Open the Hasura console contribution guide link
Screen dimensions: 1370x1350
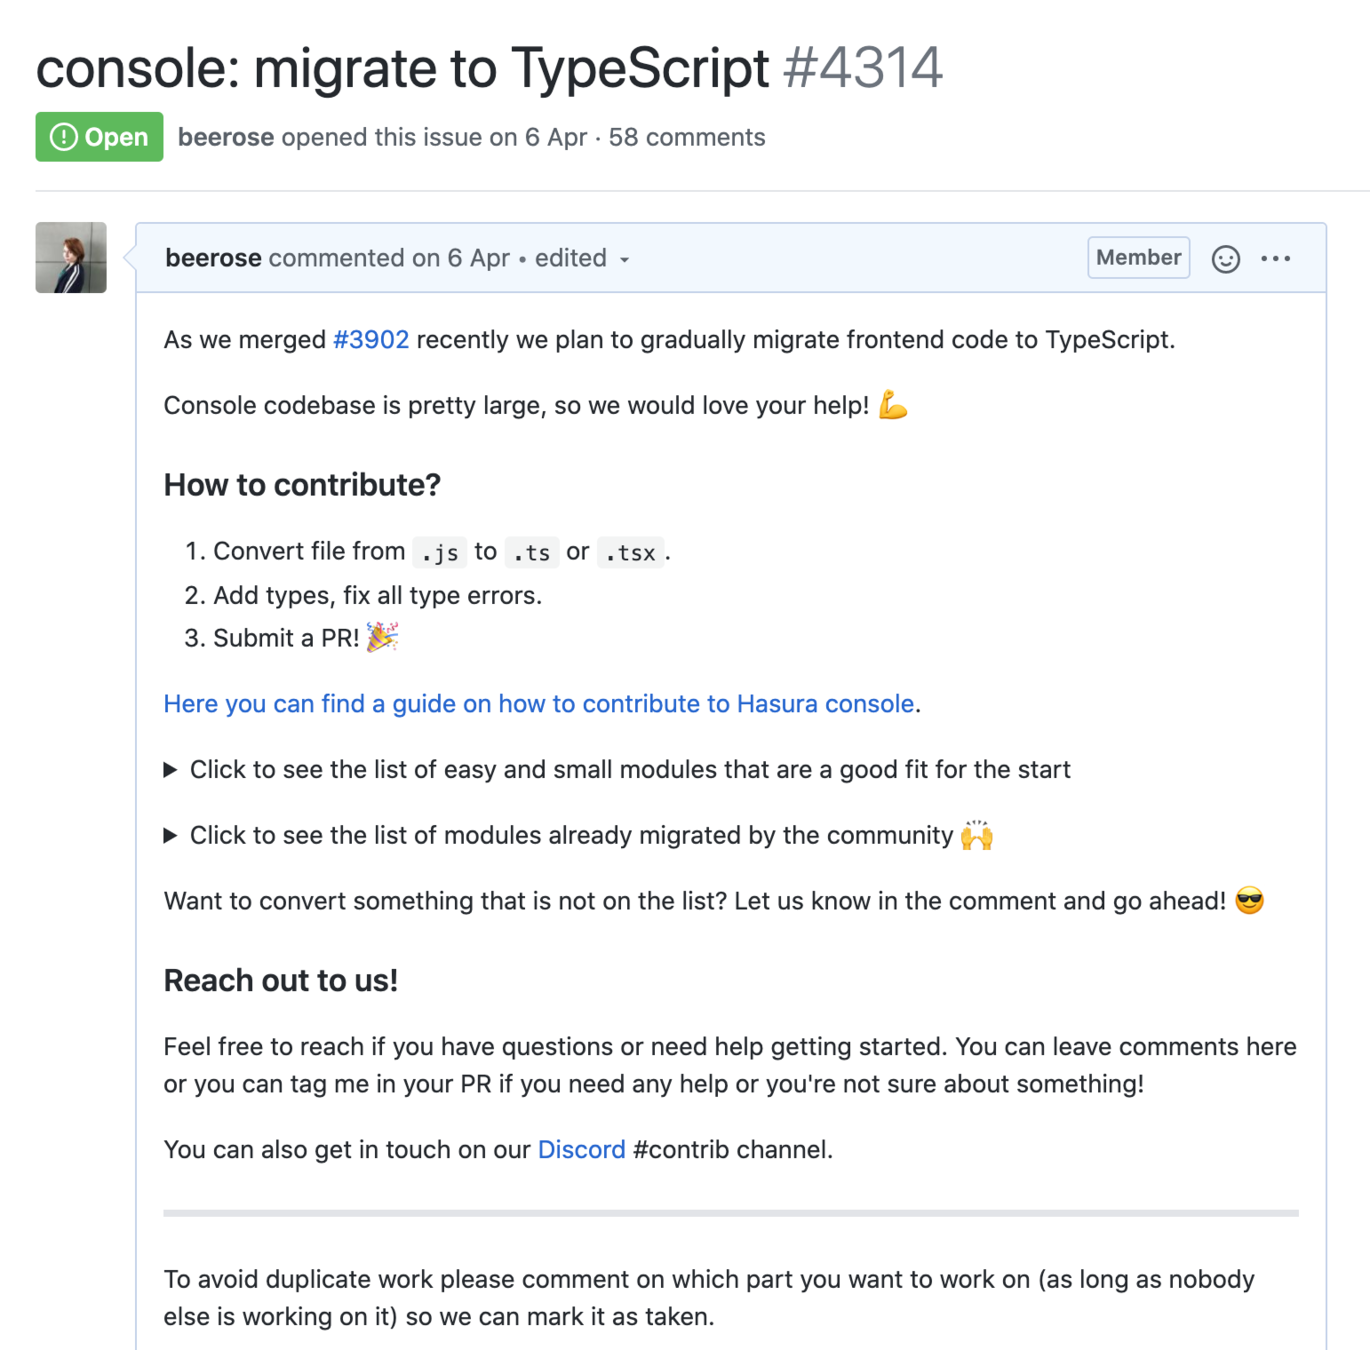pos(539,704)
